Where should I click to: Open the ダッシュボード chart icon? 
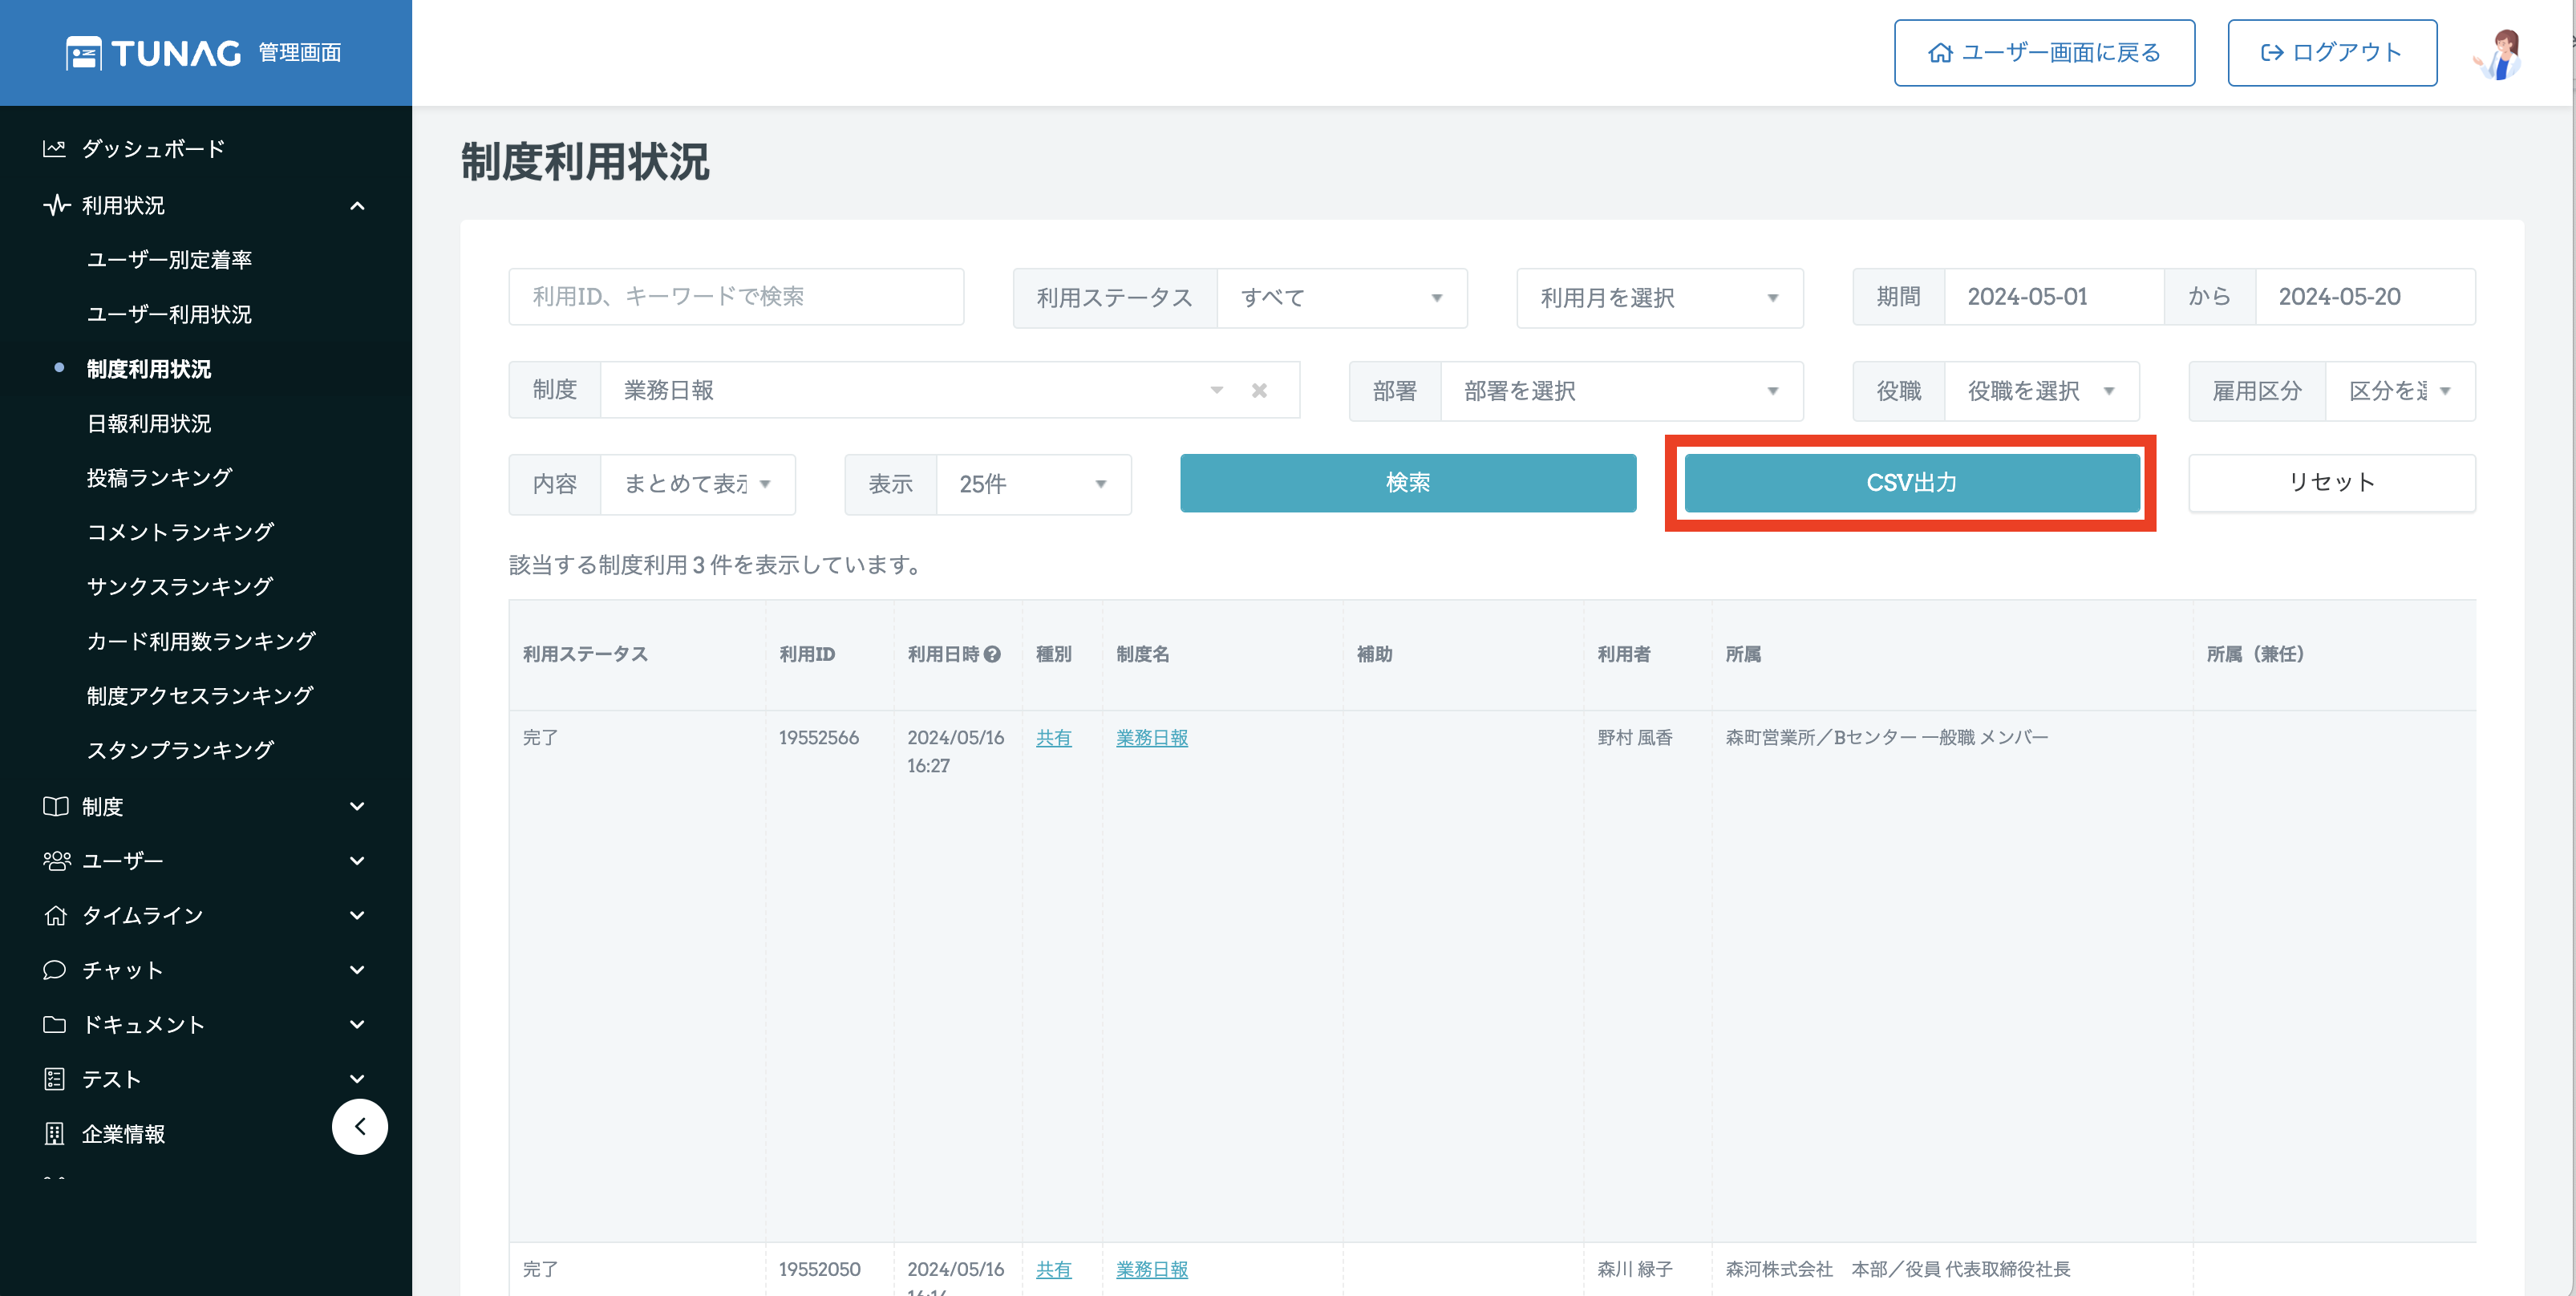pos(54,149)
